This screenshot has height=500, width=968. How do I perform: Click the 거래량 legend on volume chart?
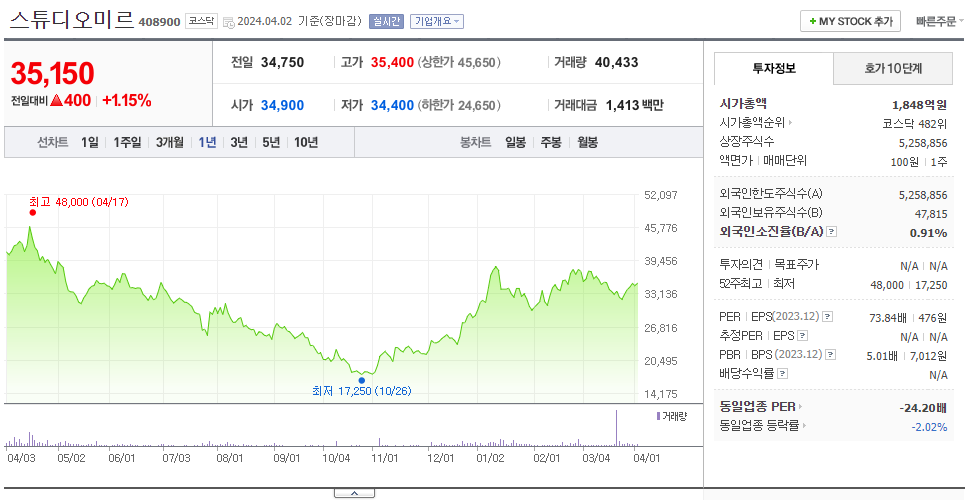coord(672,416)
